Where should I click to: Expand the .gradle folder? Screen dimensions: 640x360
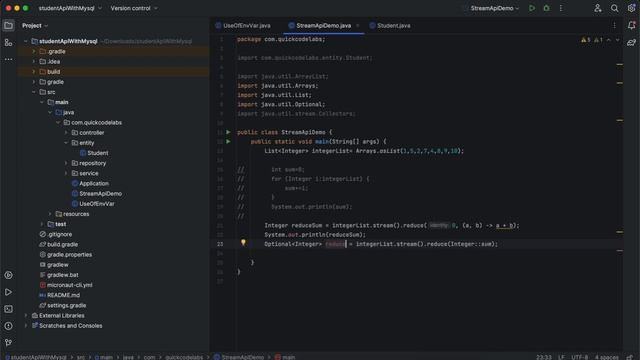(x=34, y=51)
